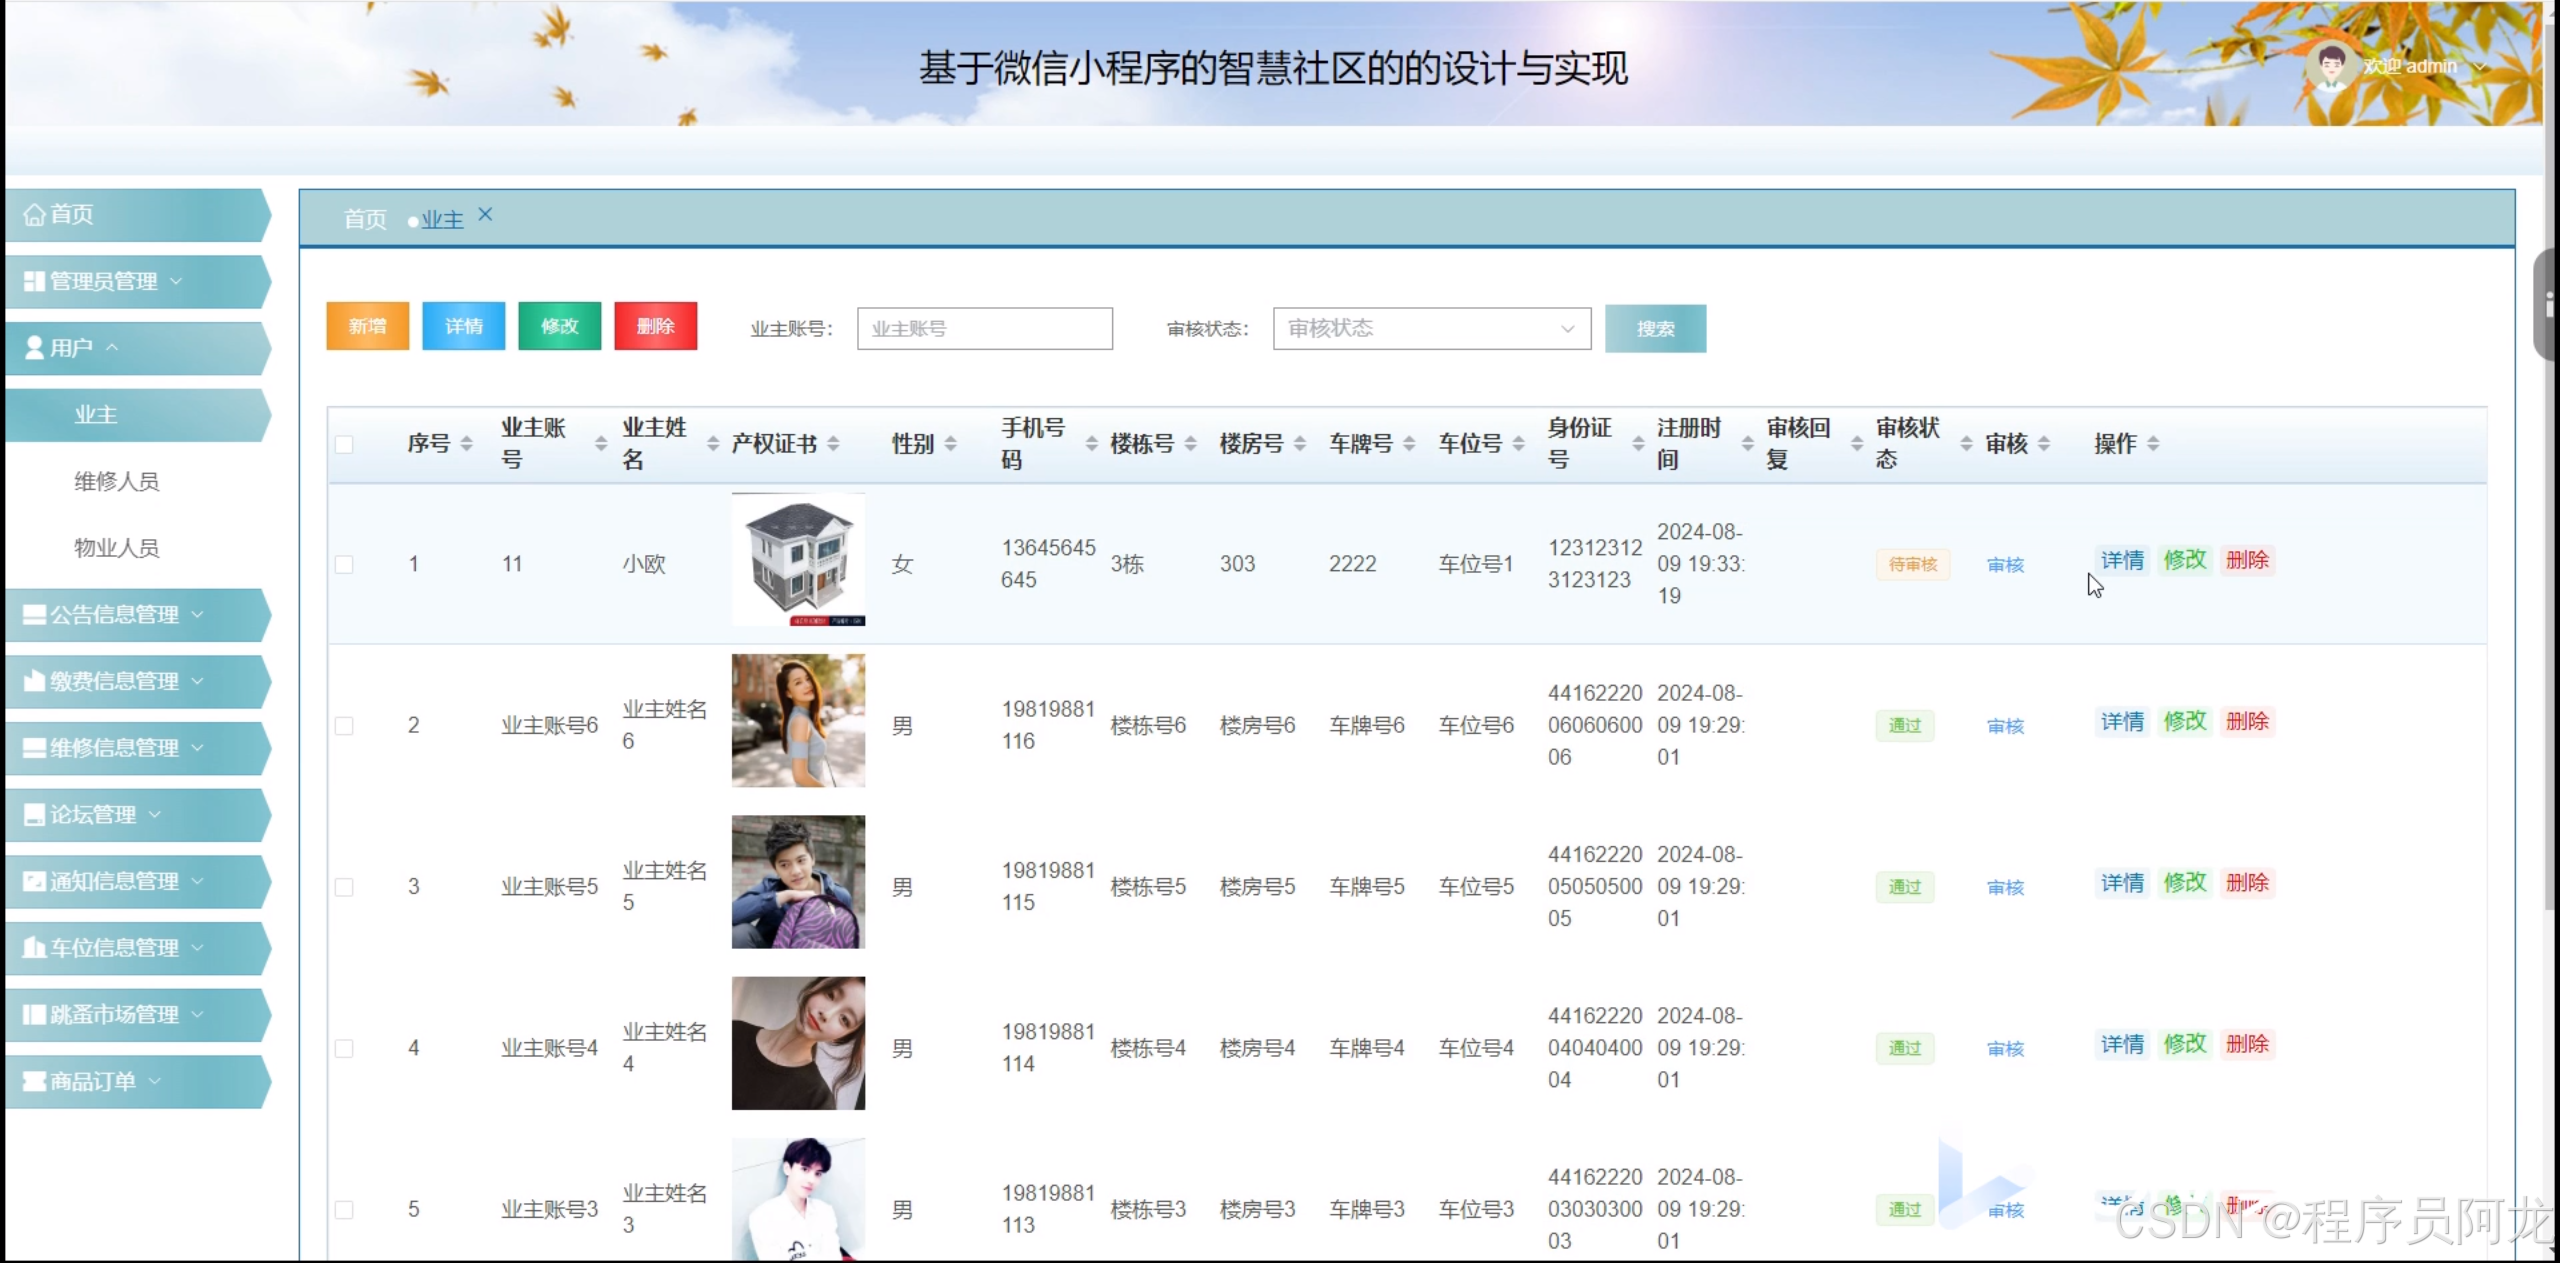Open the house property certificate thumbnail

coord(798,560)
